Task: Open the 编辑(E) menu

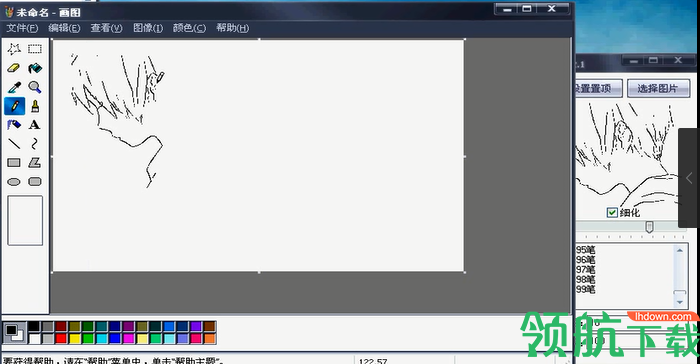Action: click(x=64, y=28)
